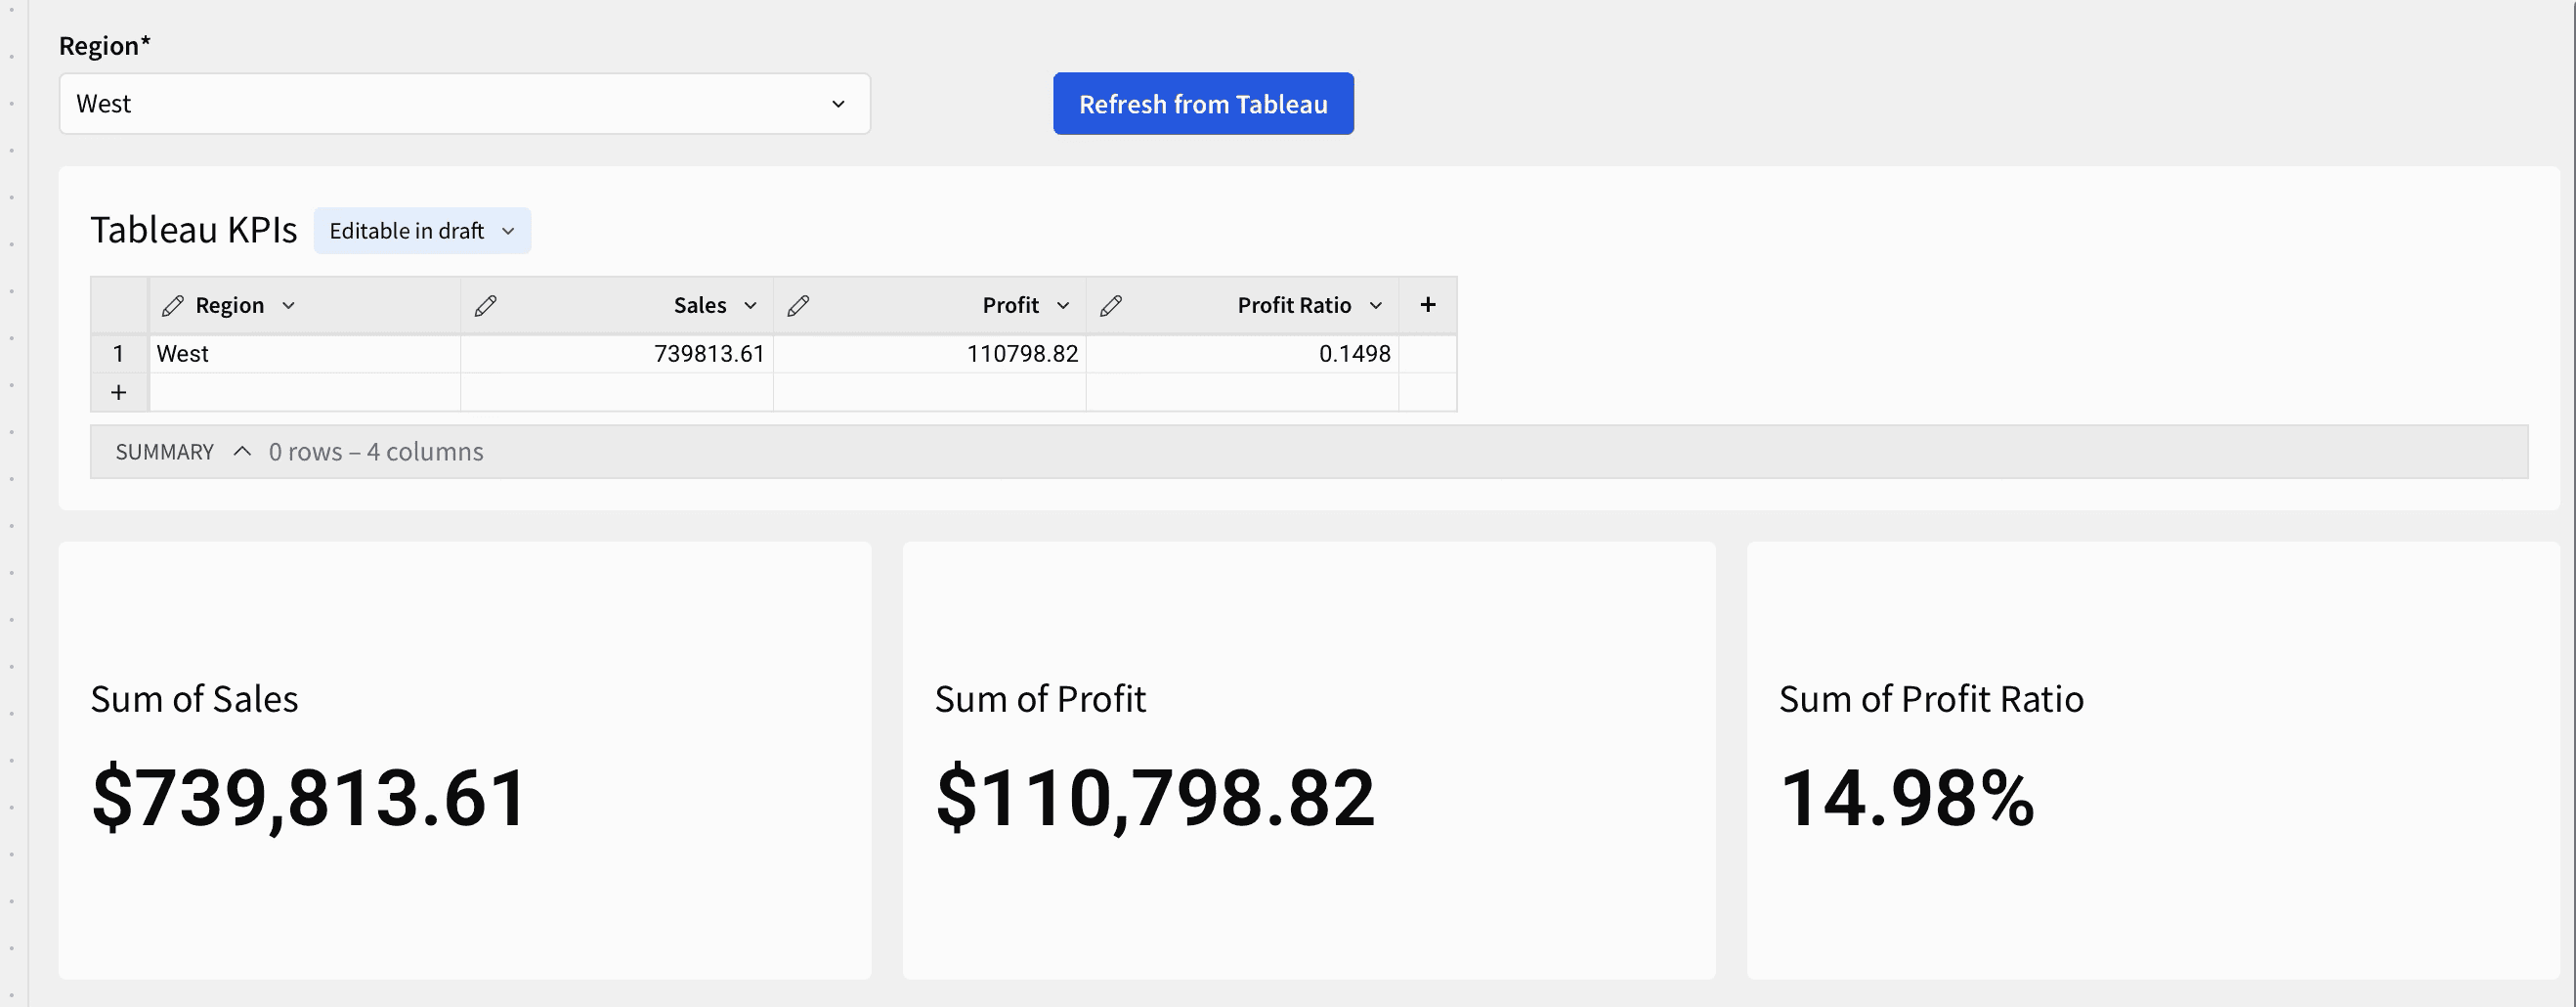Image resolution: width=2576 pixels, height=1007 pixels.
Task: Select the 0.1498 Profit Ratio cell
Action: point(1242,354)
